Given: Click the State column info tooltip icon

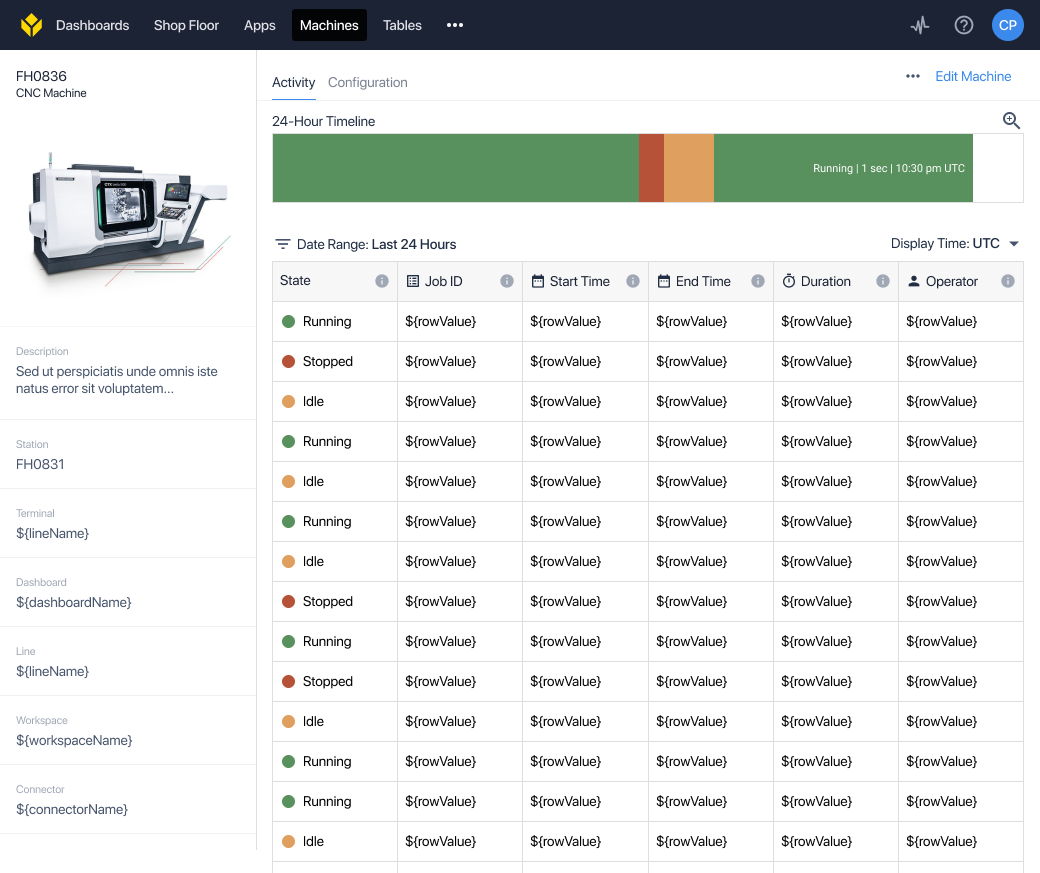Looking at the screenshot, I should tap(381, 281).
